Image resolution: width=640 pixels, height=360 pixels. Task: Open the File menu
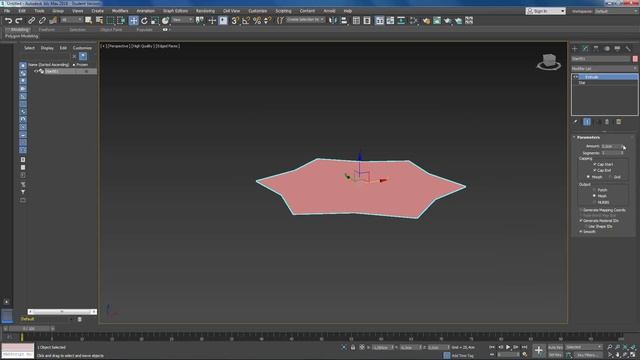click(7, 11)
